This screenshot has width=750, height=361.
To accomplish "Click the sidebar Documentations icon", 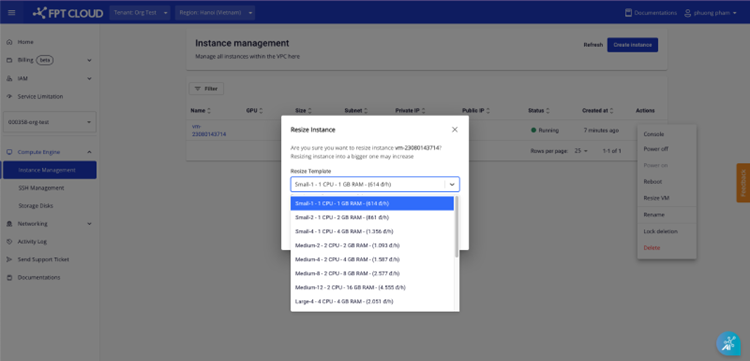I will point(9,277).
